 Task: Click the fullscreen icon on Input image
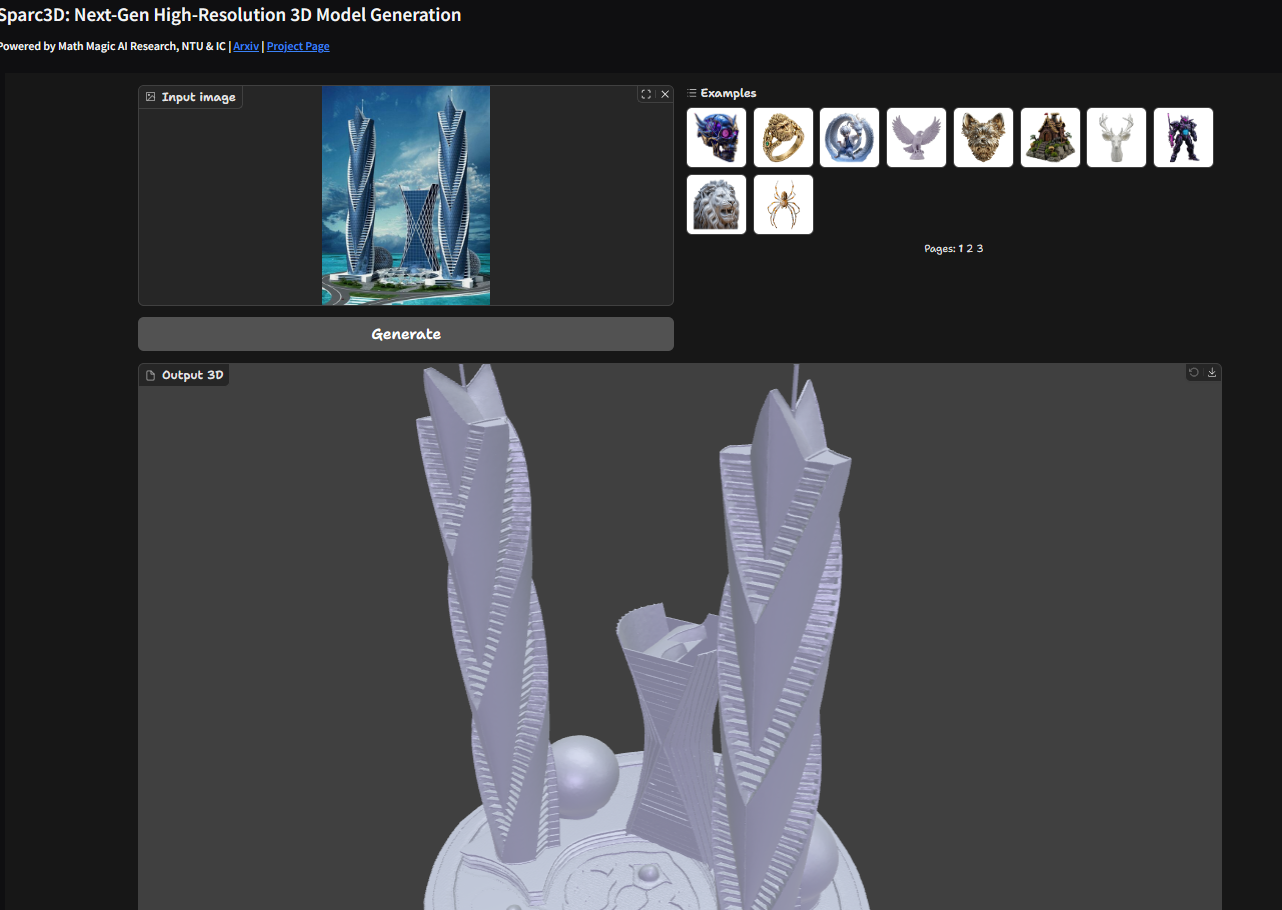tap(646, 95)
